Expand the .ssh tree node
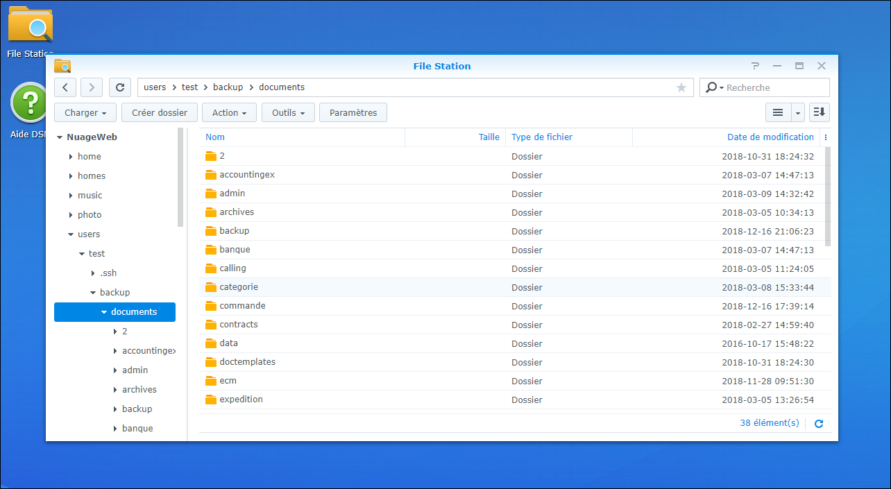Viewport: 891px width, 489px height. (93, 273)
